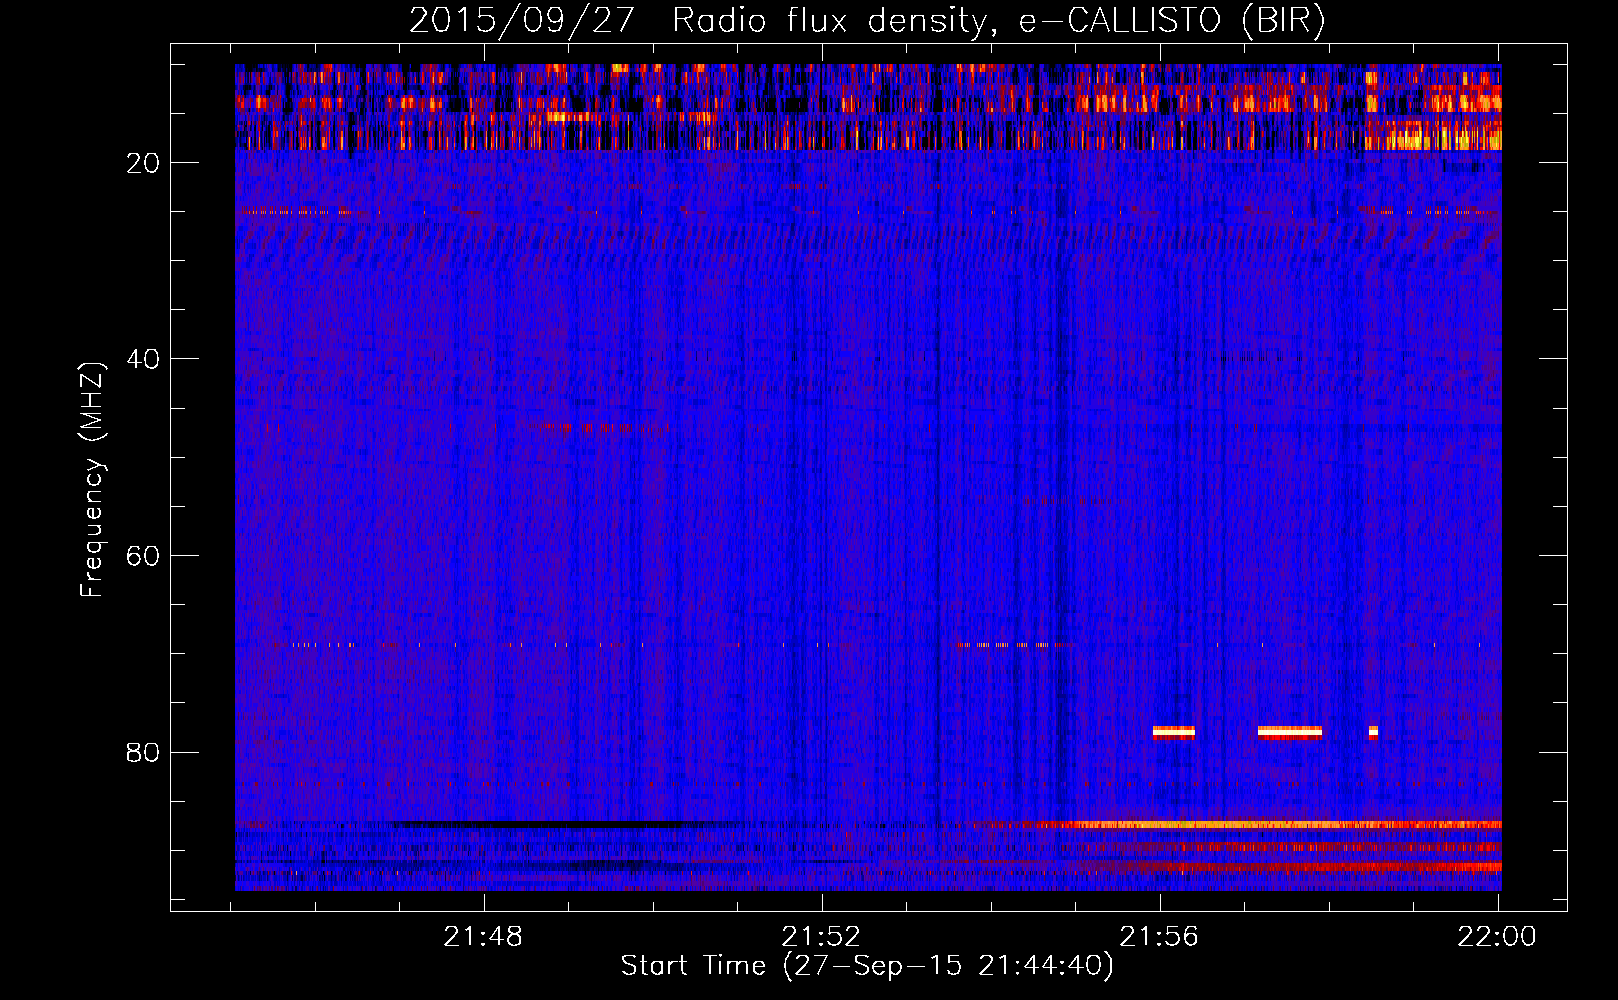This screenshot has height=1000, width=1618.
Task: Click the '21:56' time tick label
Action: (x=1159, y=937)
